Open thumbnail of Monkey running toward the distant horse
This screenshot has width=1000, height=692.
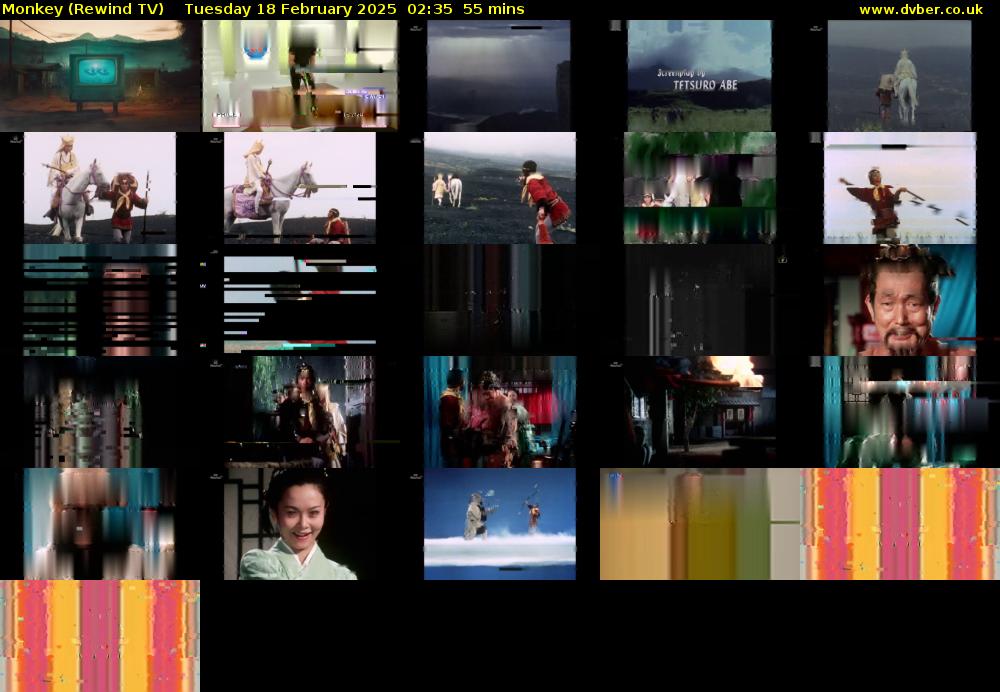tap(500, 188)
